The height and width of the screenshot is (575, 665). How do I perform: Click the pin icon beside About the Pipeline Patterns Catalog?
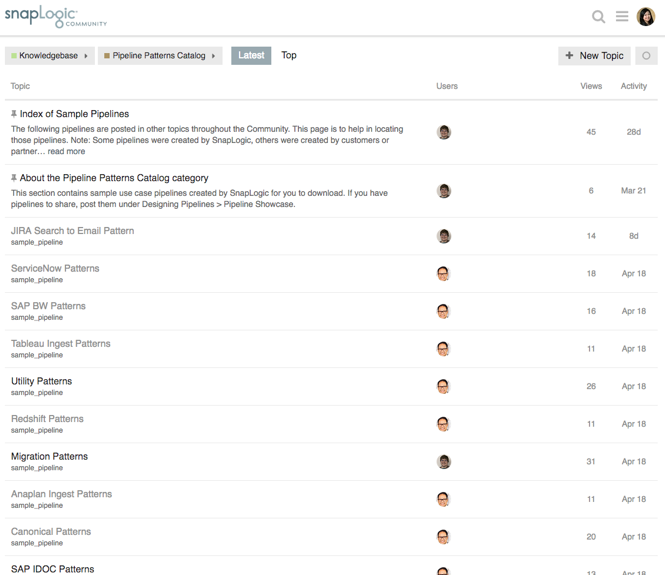[x=14, y=178]
